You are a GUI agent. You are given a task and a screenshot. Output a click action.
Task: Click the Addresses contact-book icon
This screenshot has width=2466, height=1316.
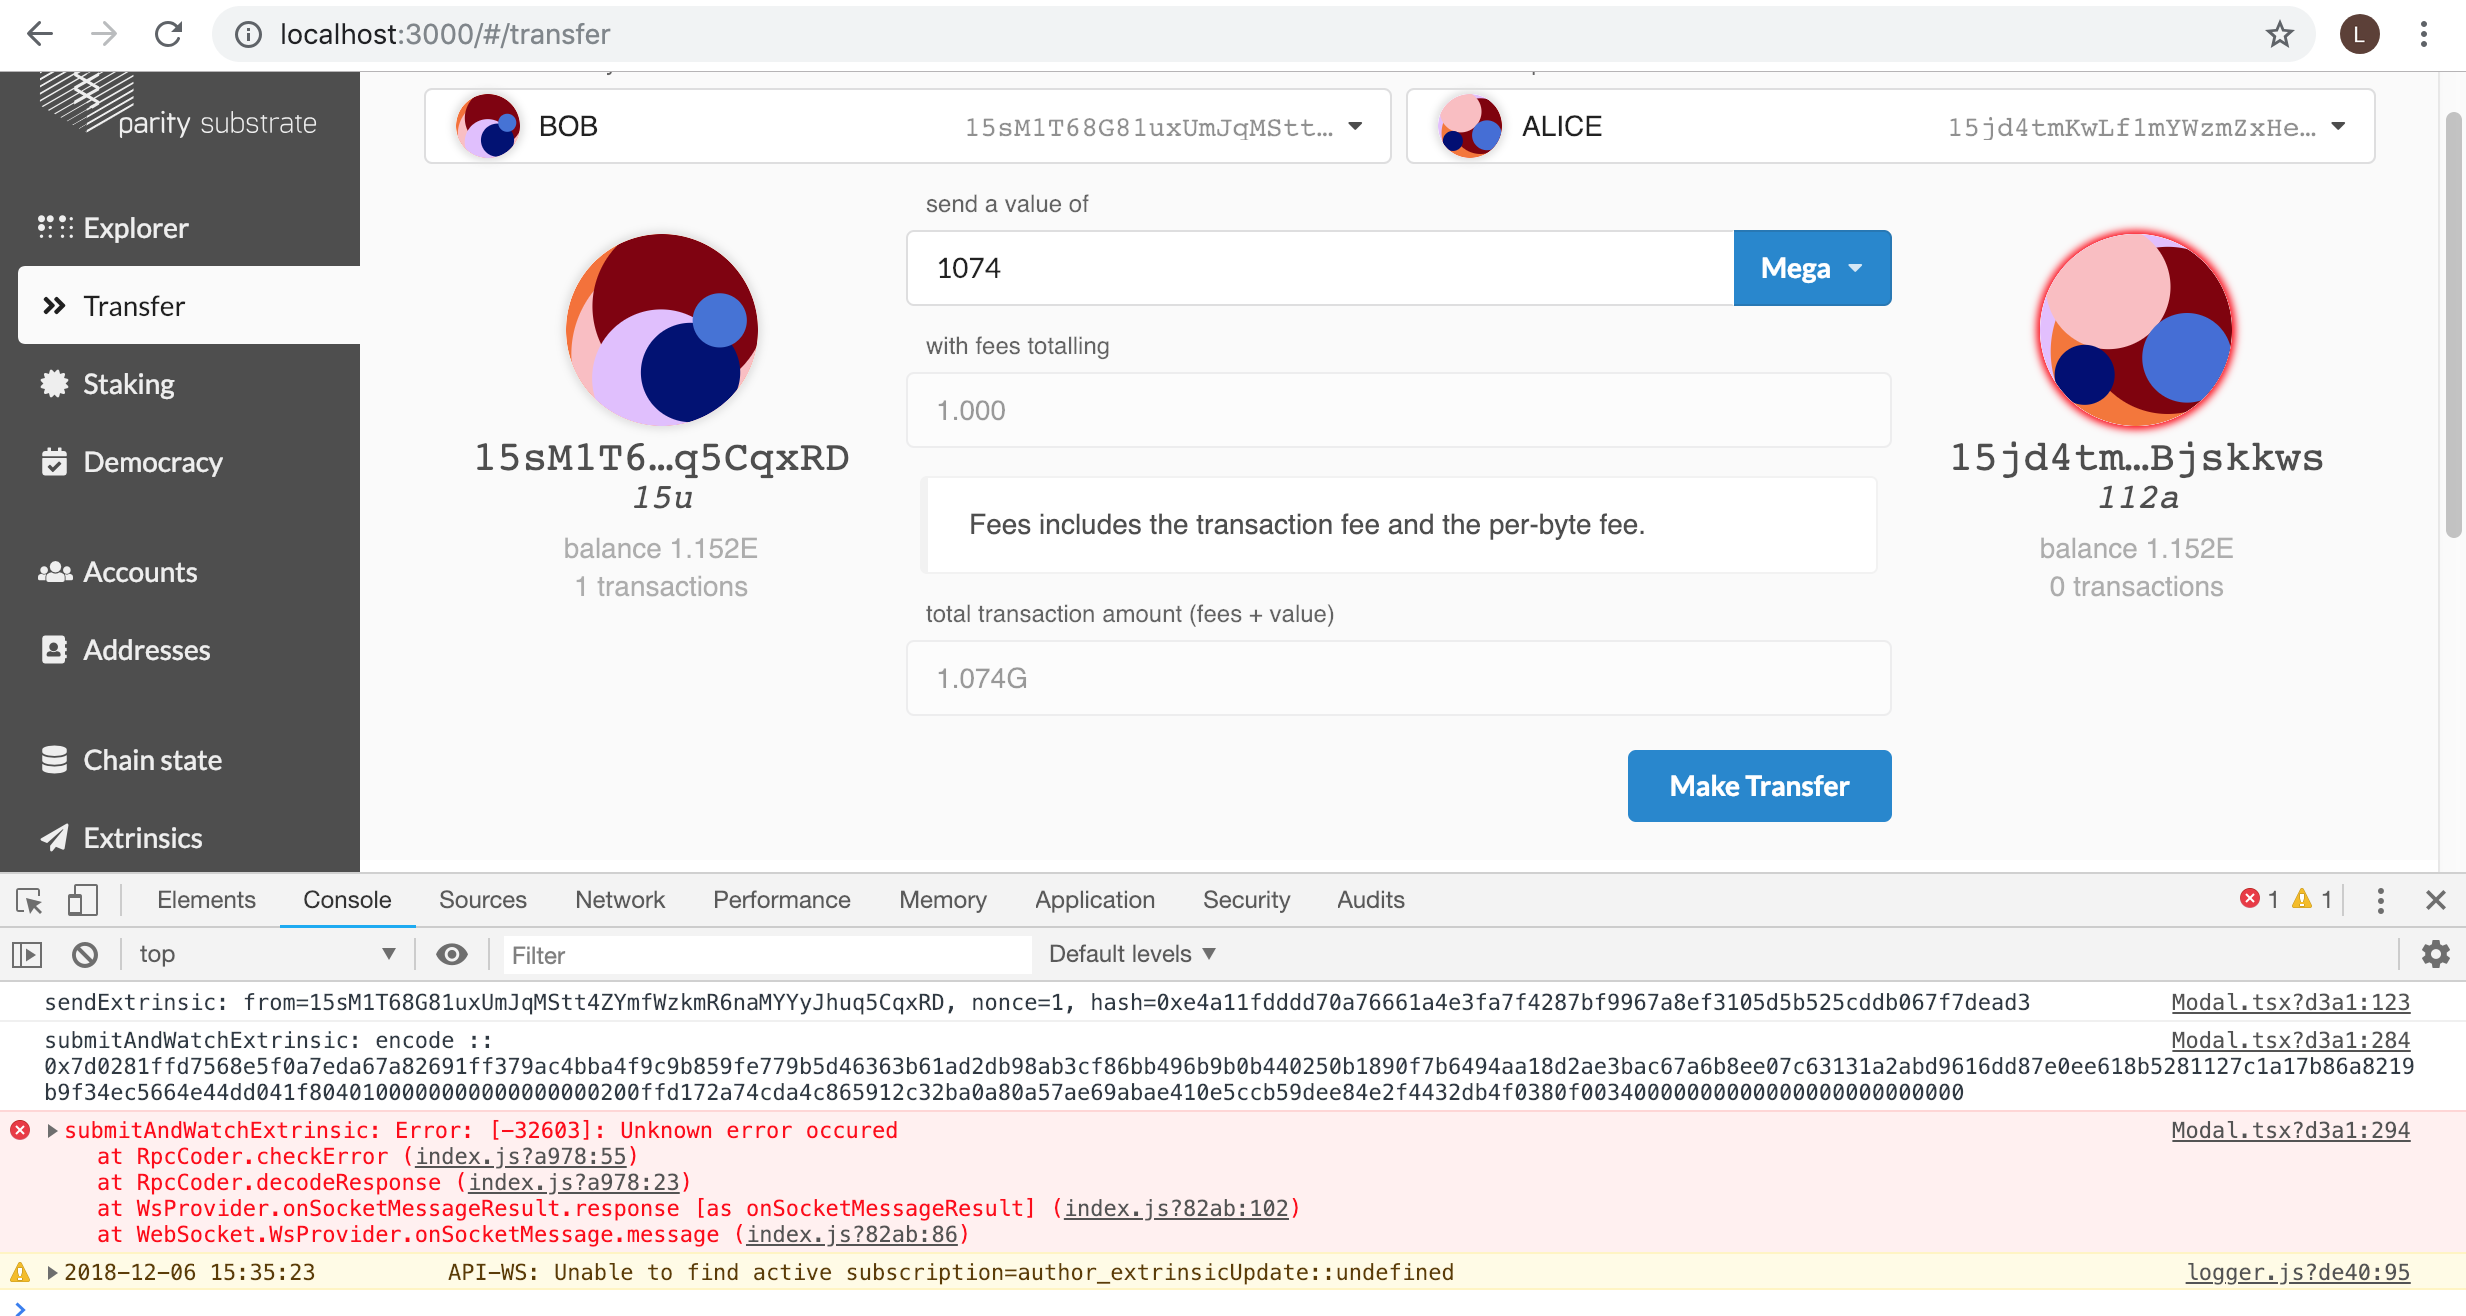pyautogui.click(x=55, y=649)
